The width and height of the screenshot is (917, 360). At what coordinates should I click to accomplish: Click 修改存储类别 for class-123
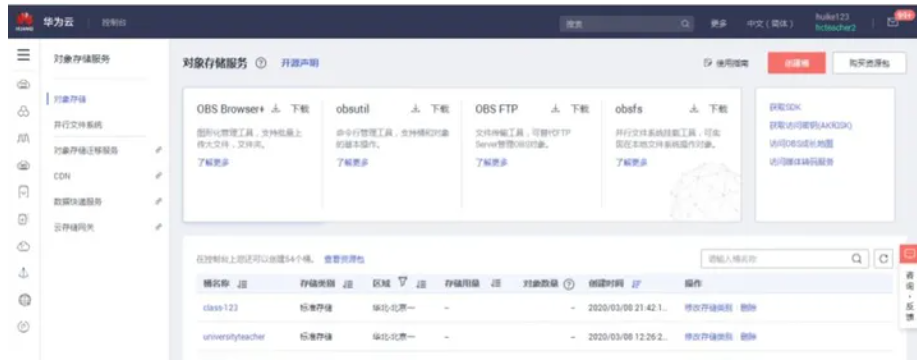click(708, 307)
